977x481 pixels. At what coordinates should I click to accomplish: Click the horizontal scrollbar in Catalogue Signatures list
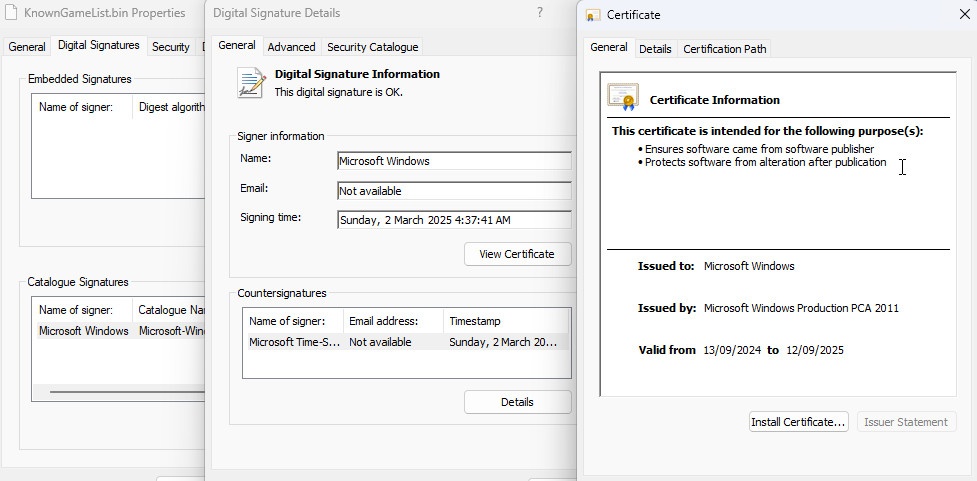(127, 392)
